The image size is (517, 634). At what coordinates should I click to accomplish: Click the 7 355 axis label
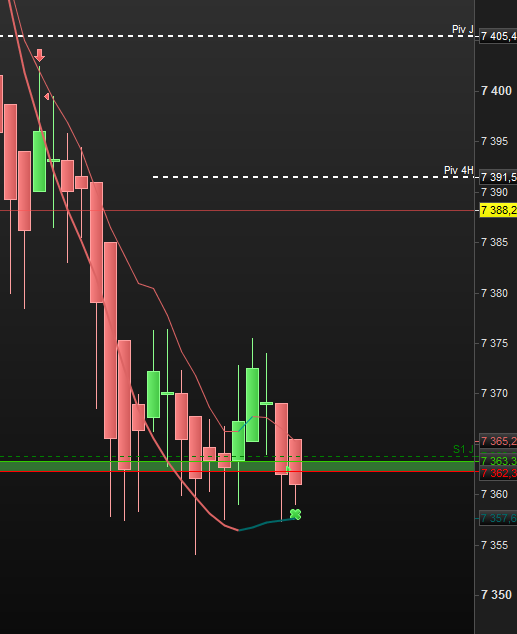tap(494, 545)
